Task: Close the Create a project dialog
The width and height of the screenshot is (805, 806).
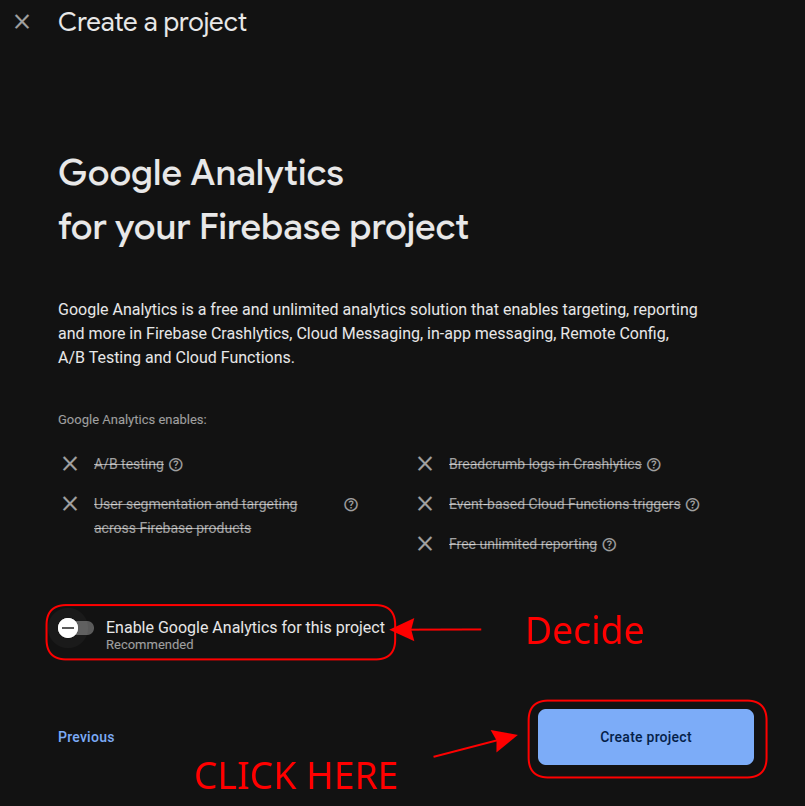Action: tap(22, 22)
